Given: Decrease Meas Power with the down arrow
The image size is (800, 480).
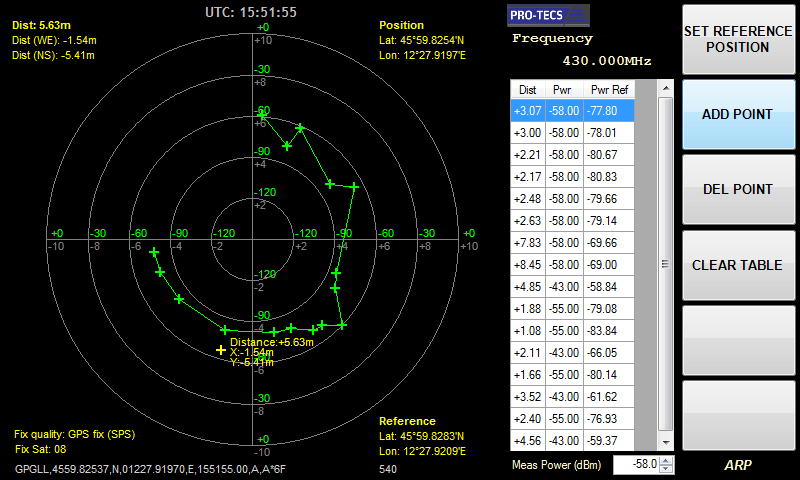Looking at the screenshot, I should (666, 469).
